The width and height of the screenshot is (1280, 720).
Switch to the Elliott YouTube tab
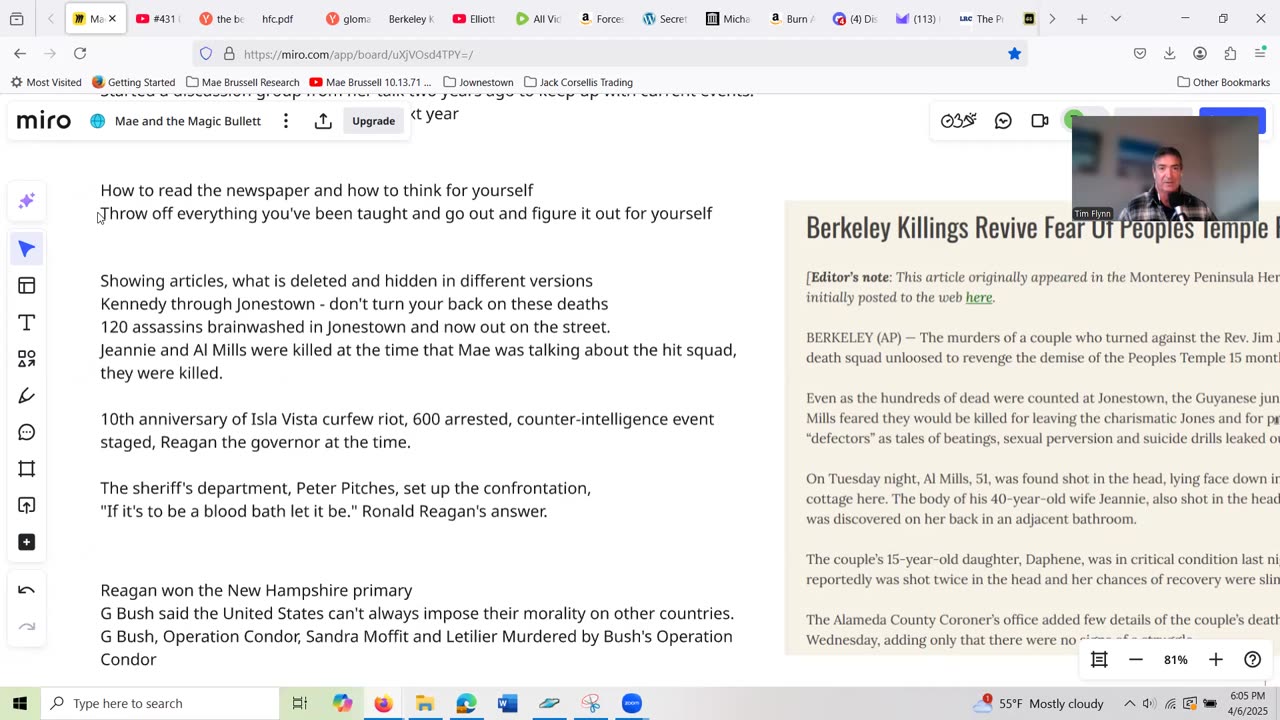(474, 19)
